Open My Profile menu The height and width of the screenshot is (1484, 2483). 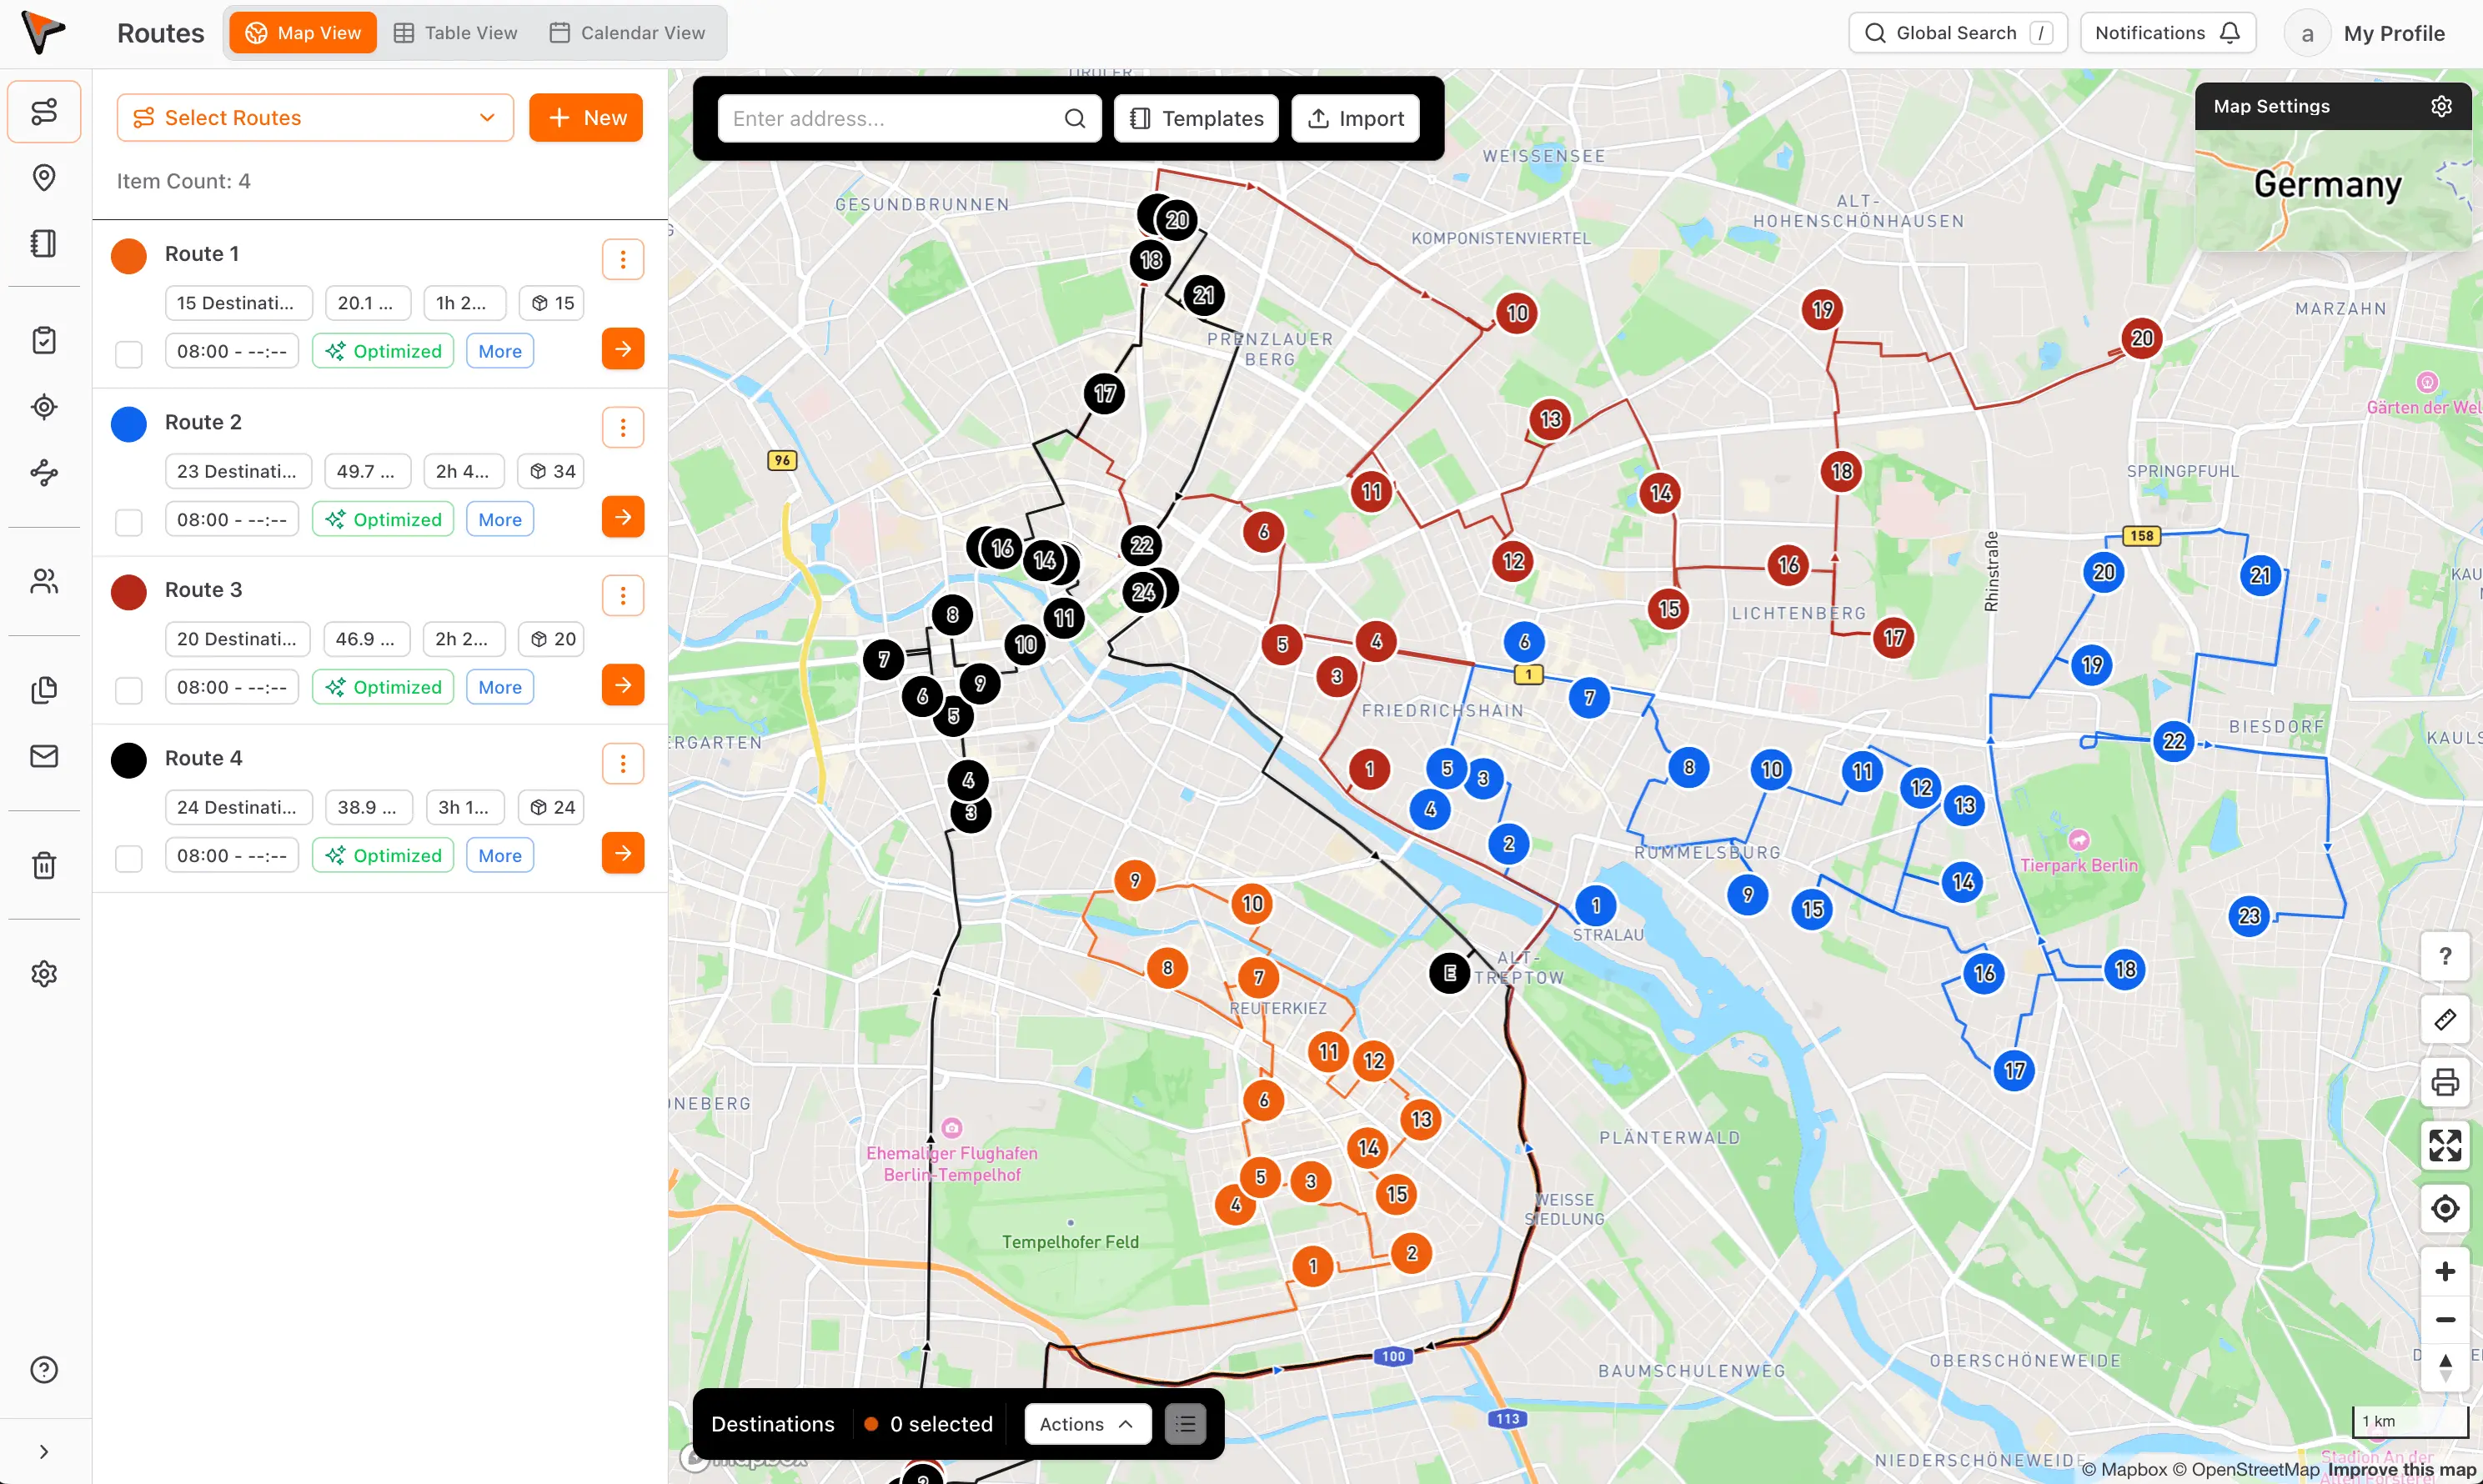point(2366,33)
